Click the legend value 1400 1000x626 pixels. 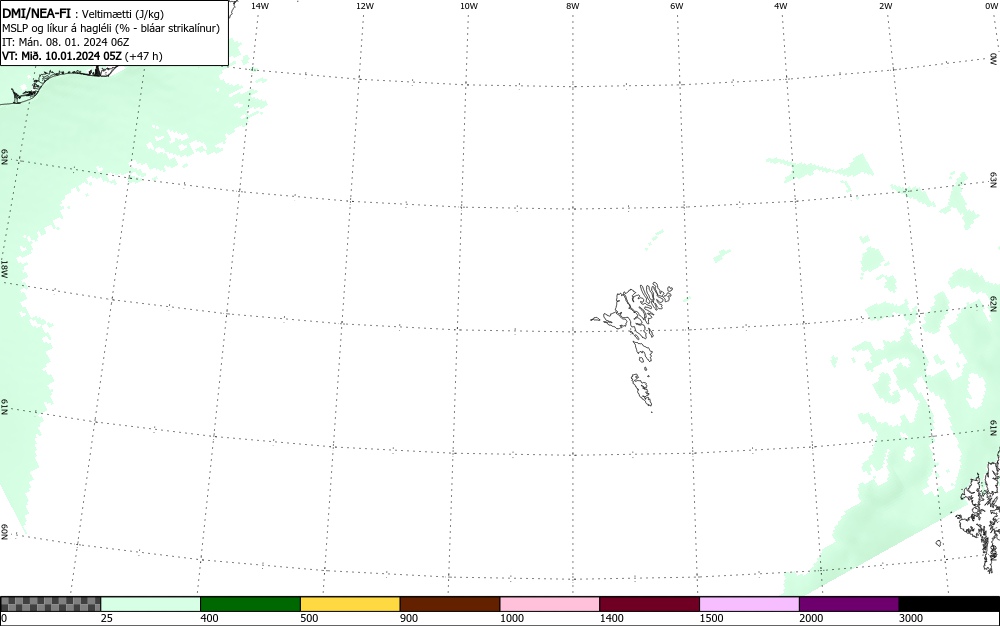[x=612, y=618]
